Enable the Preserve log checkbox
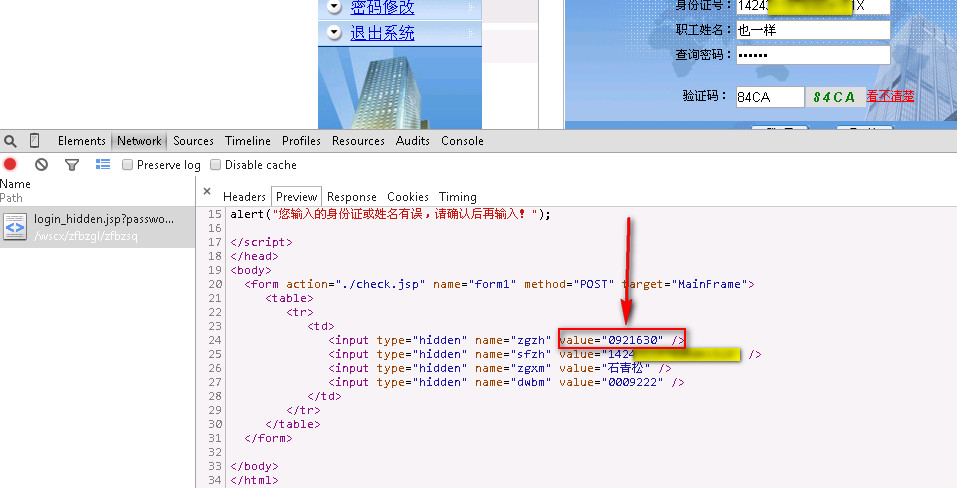 (x=128, y=165)
